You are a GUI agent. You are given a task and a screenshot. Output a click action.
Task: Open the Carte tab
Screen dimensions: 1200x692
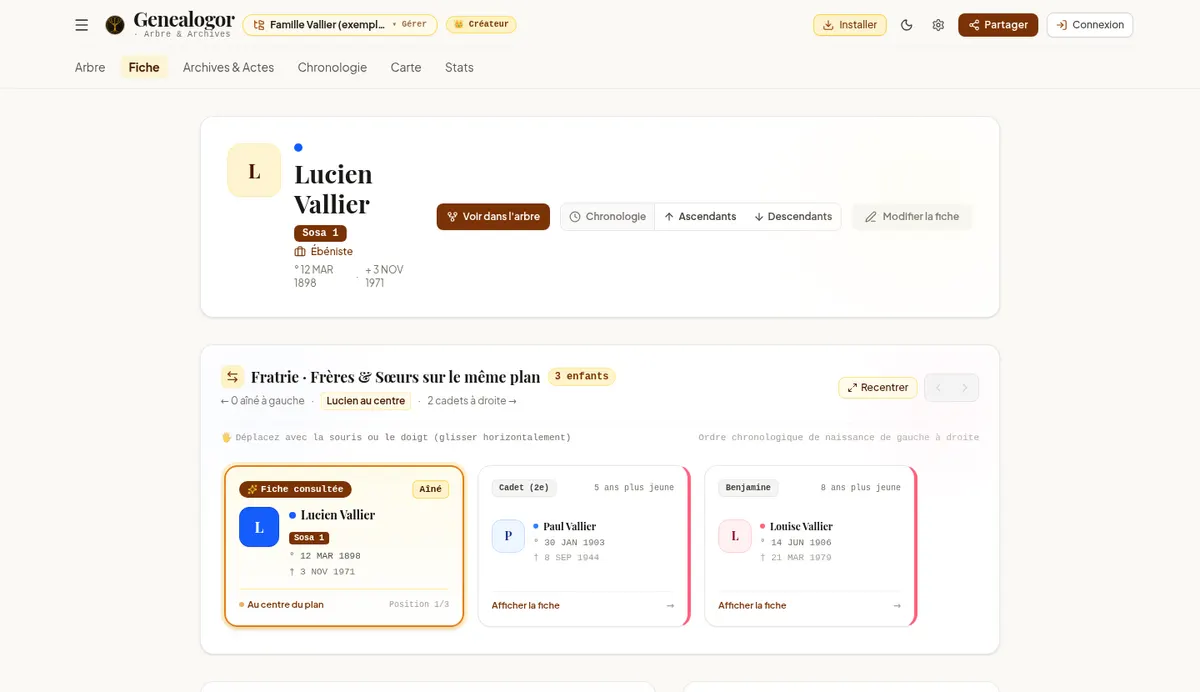406,67
